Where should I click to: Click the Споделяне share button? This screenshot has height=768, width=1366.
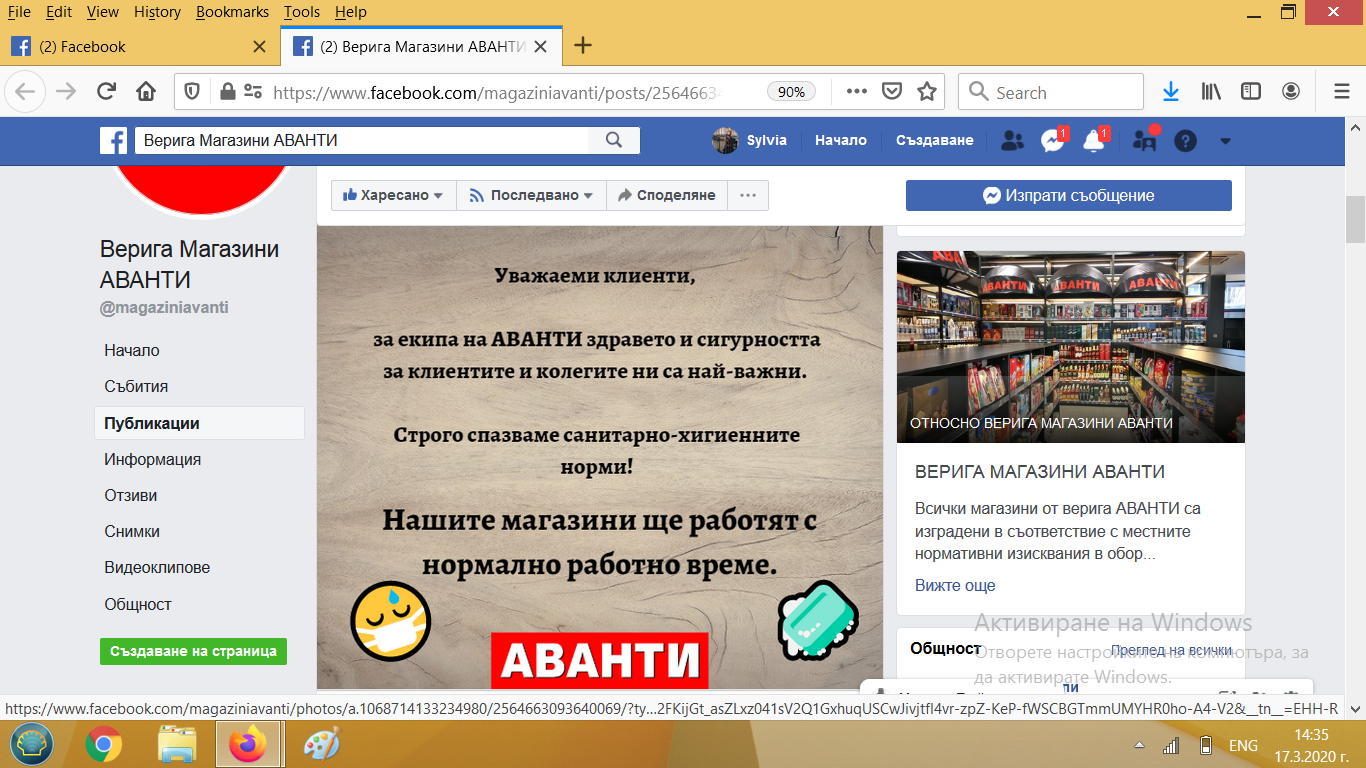(666, 196)
